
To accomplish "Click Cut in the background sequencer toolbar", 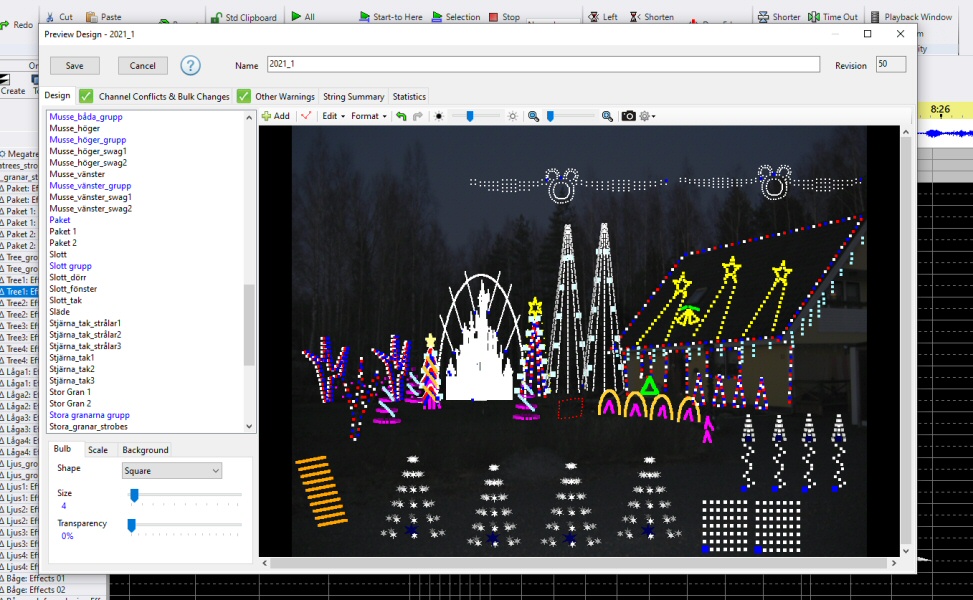I will (x=60, y=17).
